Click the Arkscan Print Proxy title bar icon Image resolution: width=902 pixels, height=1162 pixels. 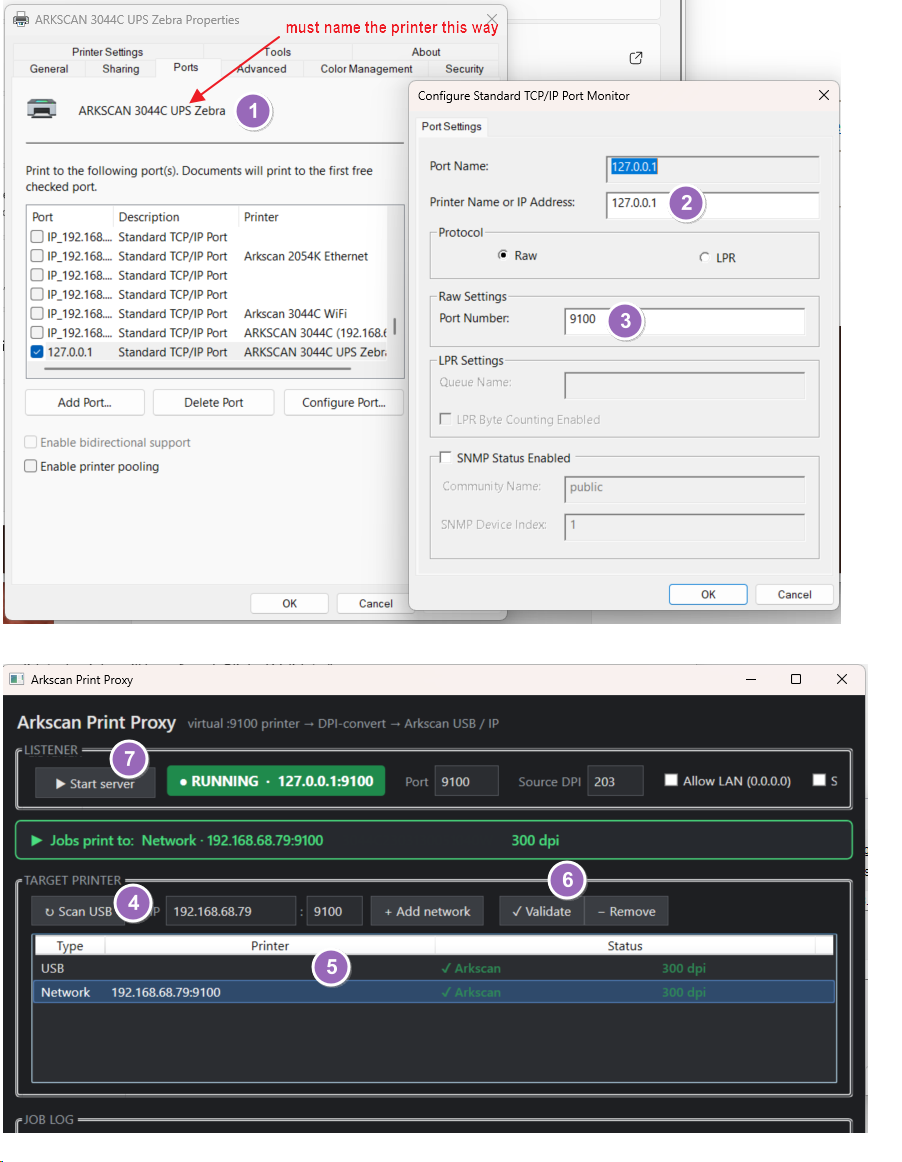[x=17, y=679]
